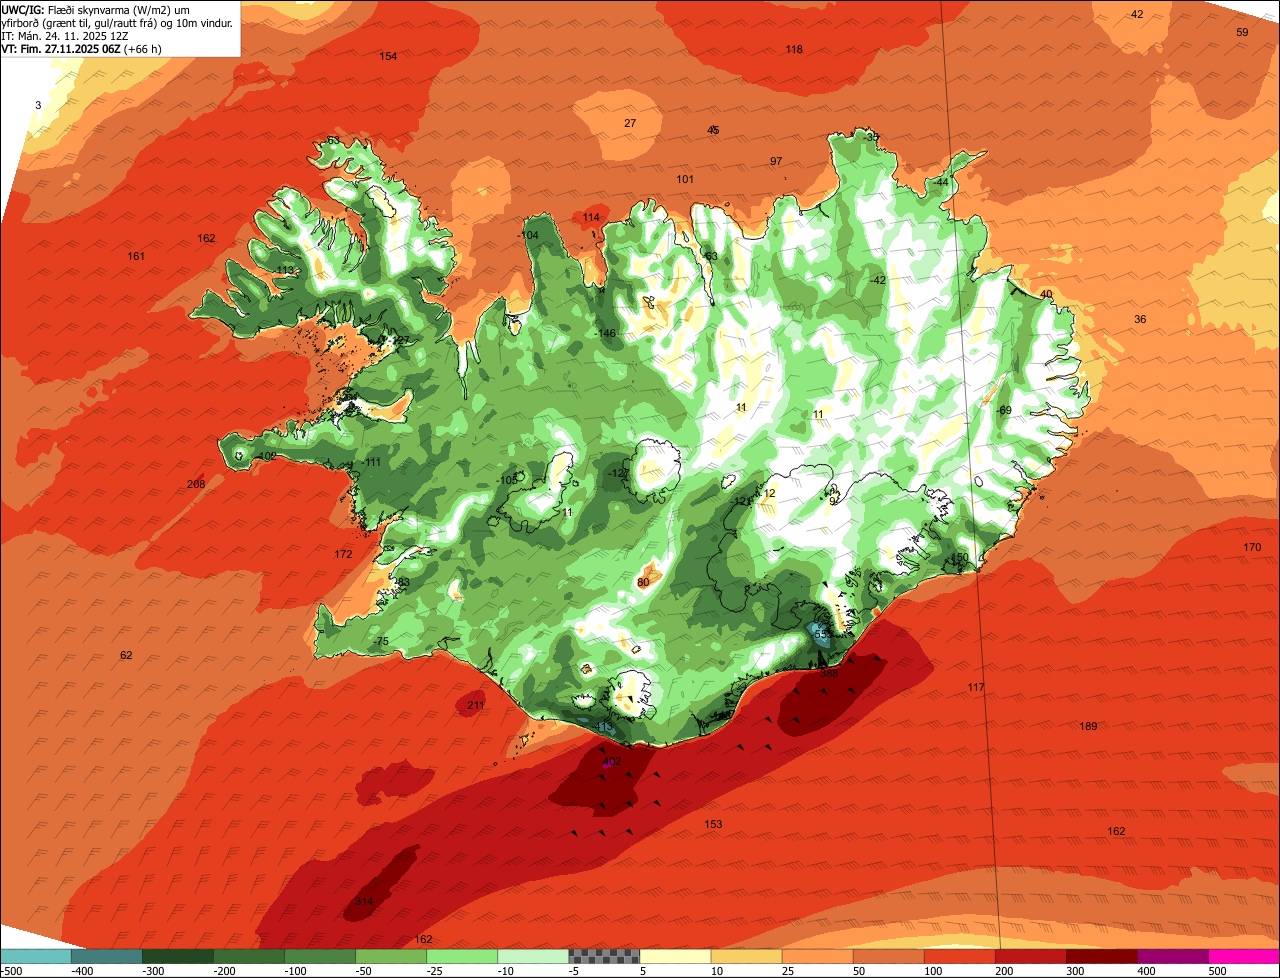The image size is (1280, 978).
Task: Click the map value '-104'
Action: (x=529, y=235)
